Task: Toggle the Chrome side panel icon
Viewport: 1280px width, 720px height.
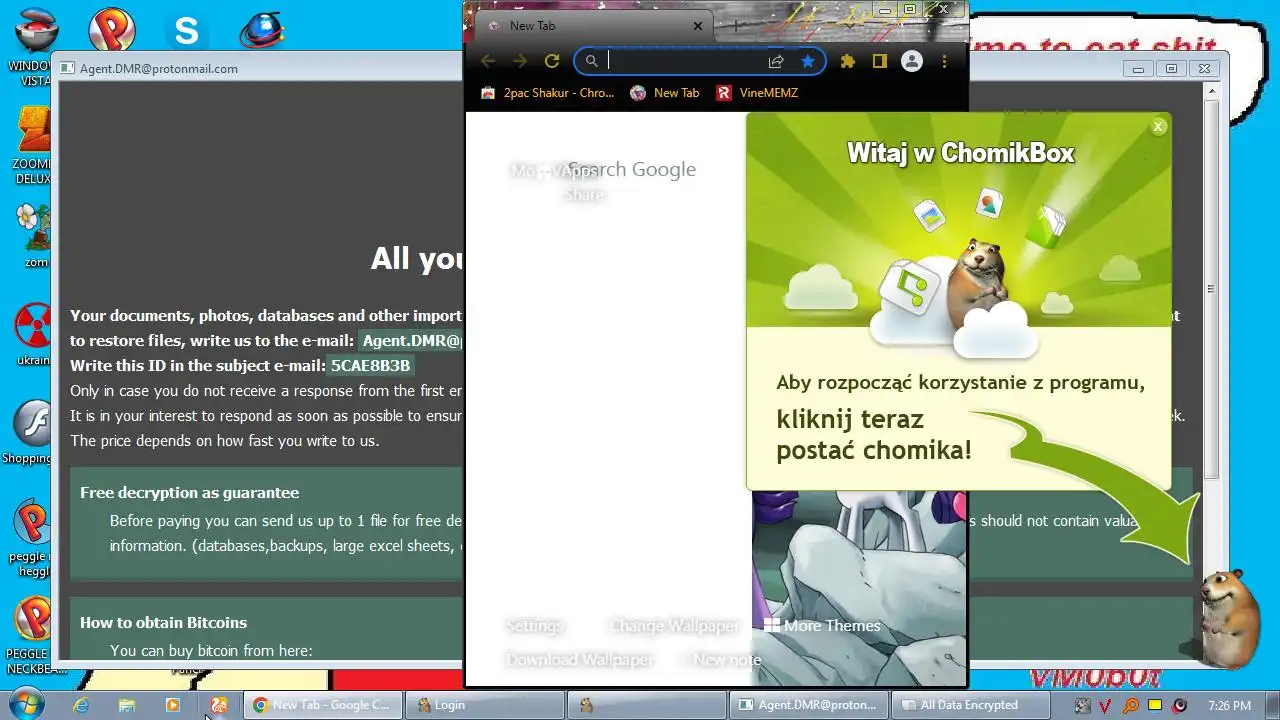Action: (x=880, y=61)
